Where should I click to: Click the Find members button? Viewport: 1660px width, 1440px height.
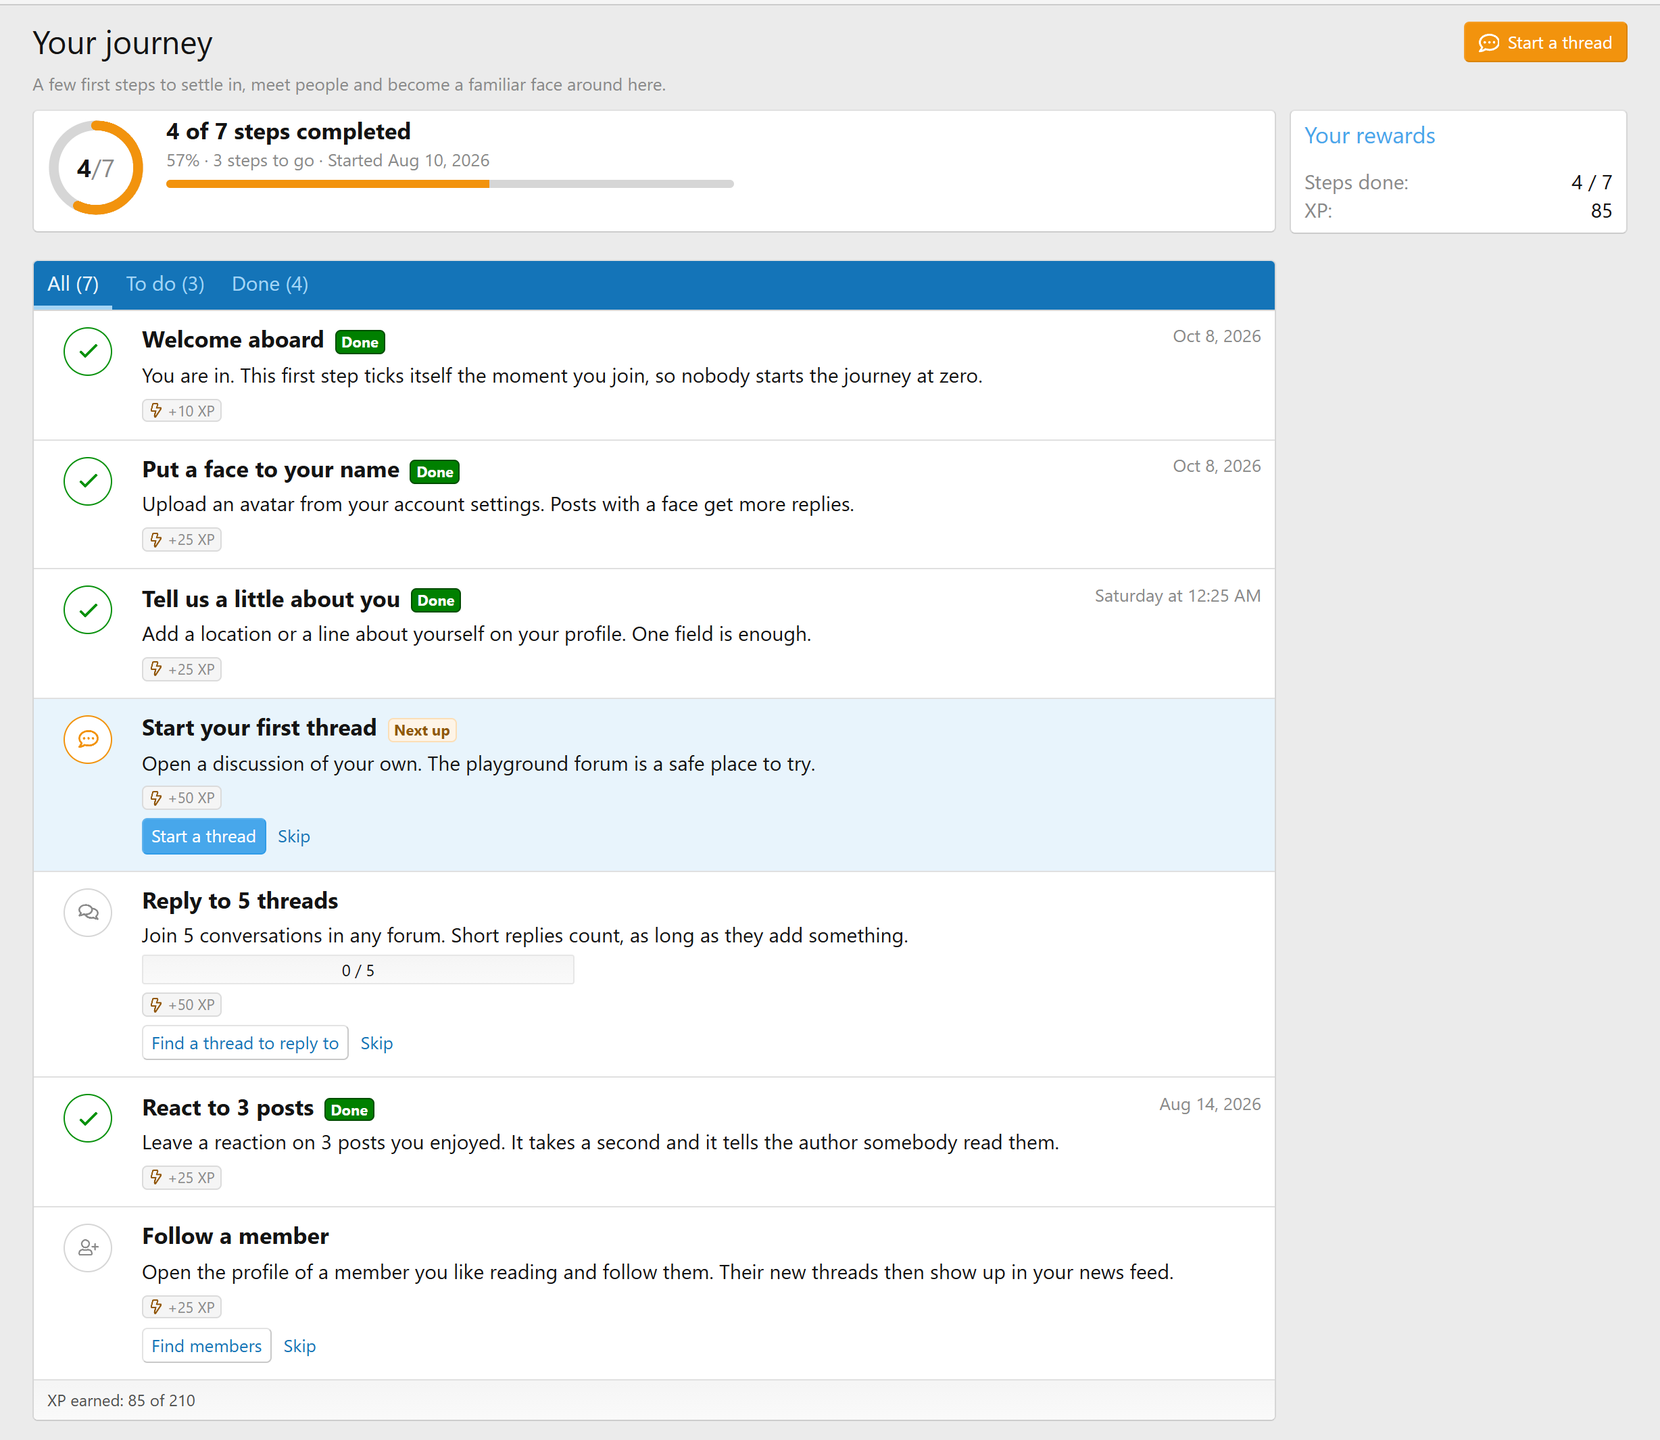point(206,1346)
